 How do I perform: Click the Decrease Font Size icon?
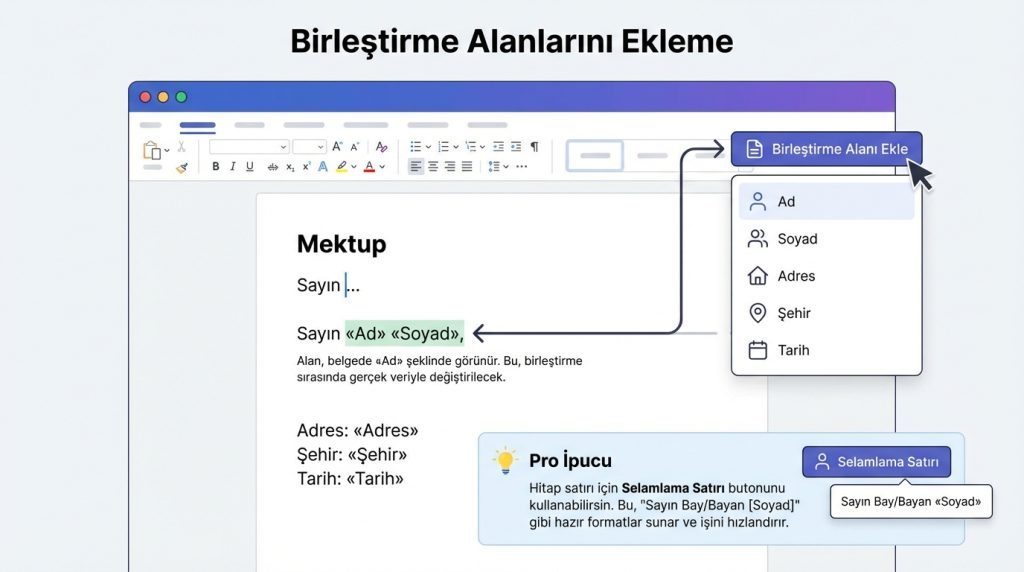[x=355, y=147]
